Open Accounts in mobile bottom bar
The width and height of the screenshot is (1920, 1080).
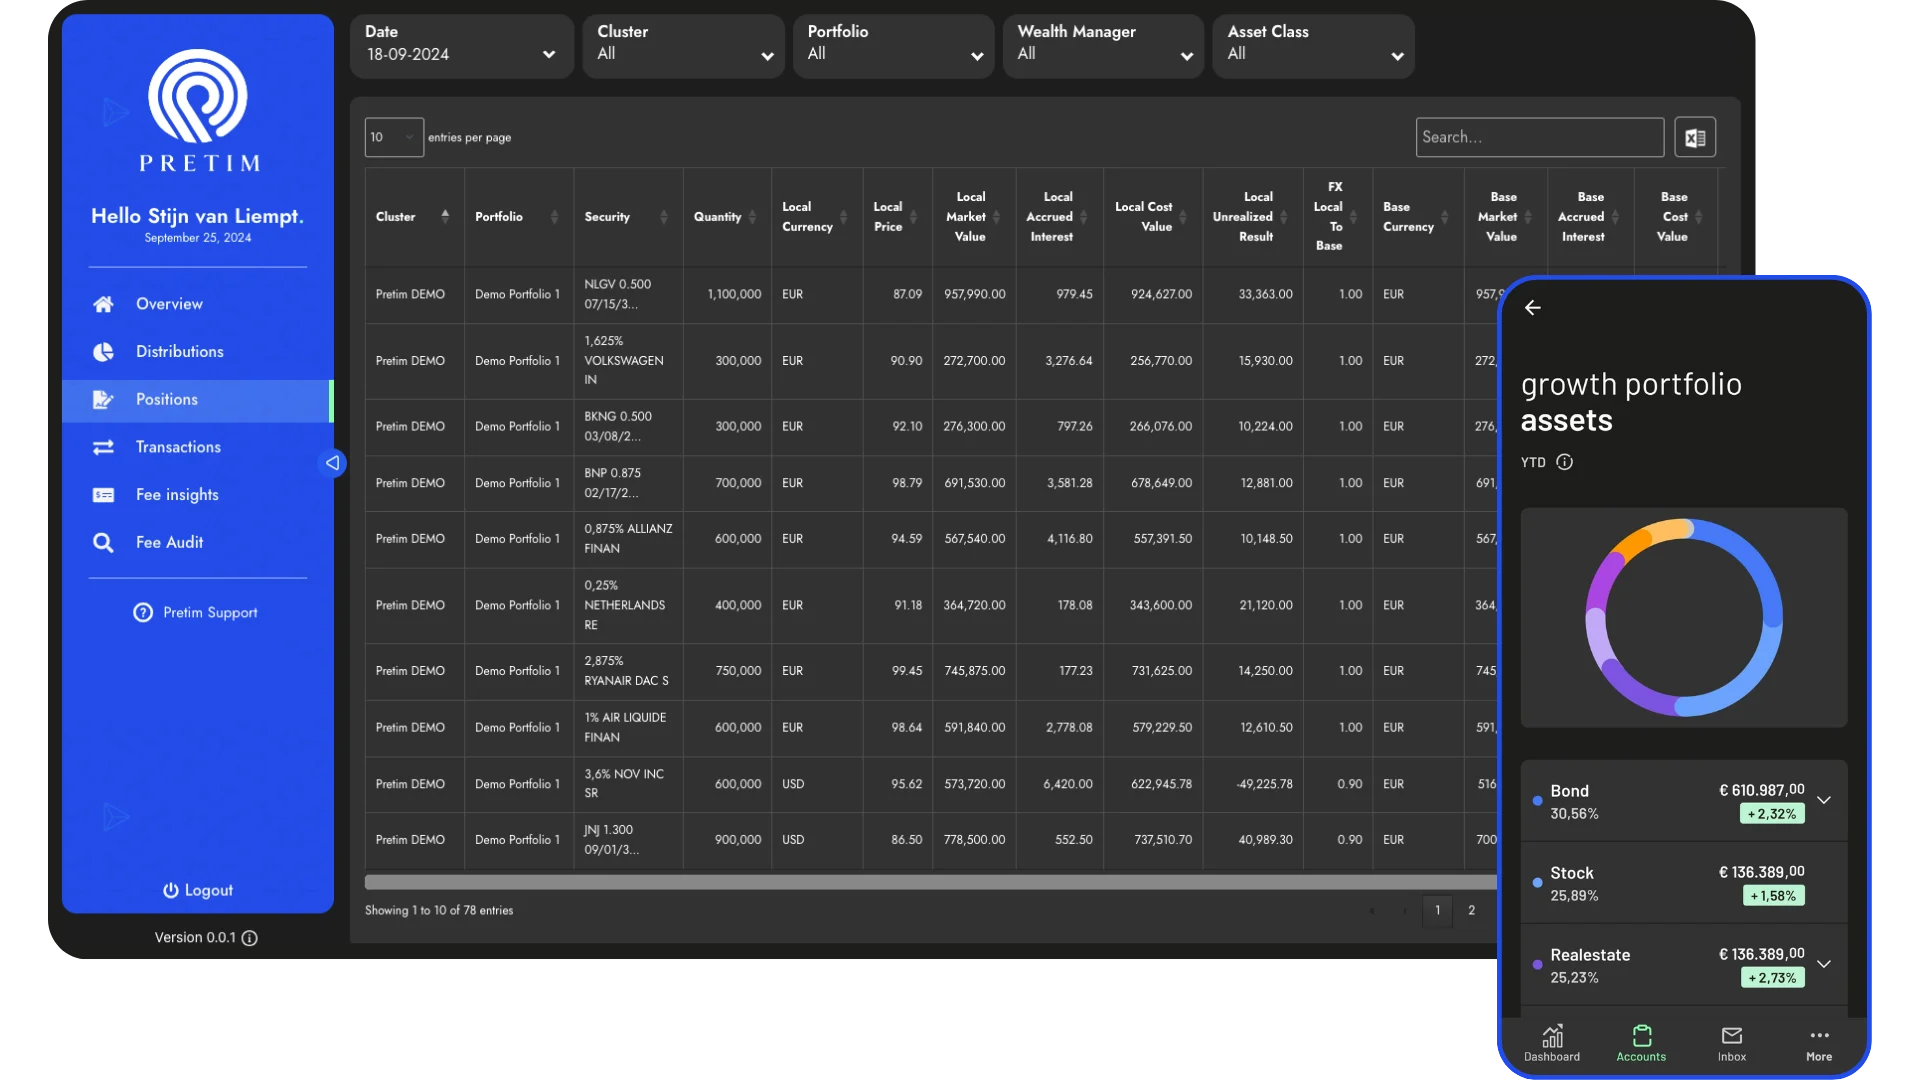[1642, 1043]
